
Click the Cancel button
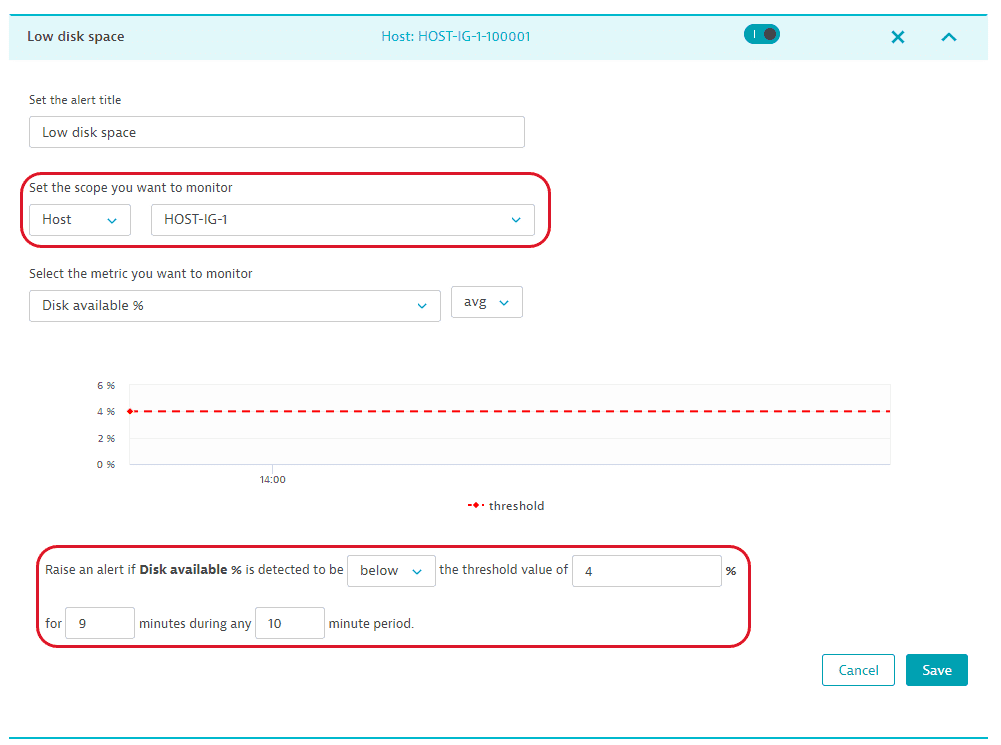pos(858,670)
